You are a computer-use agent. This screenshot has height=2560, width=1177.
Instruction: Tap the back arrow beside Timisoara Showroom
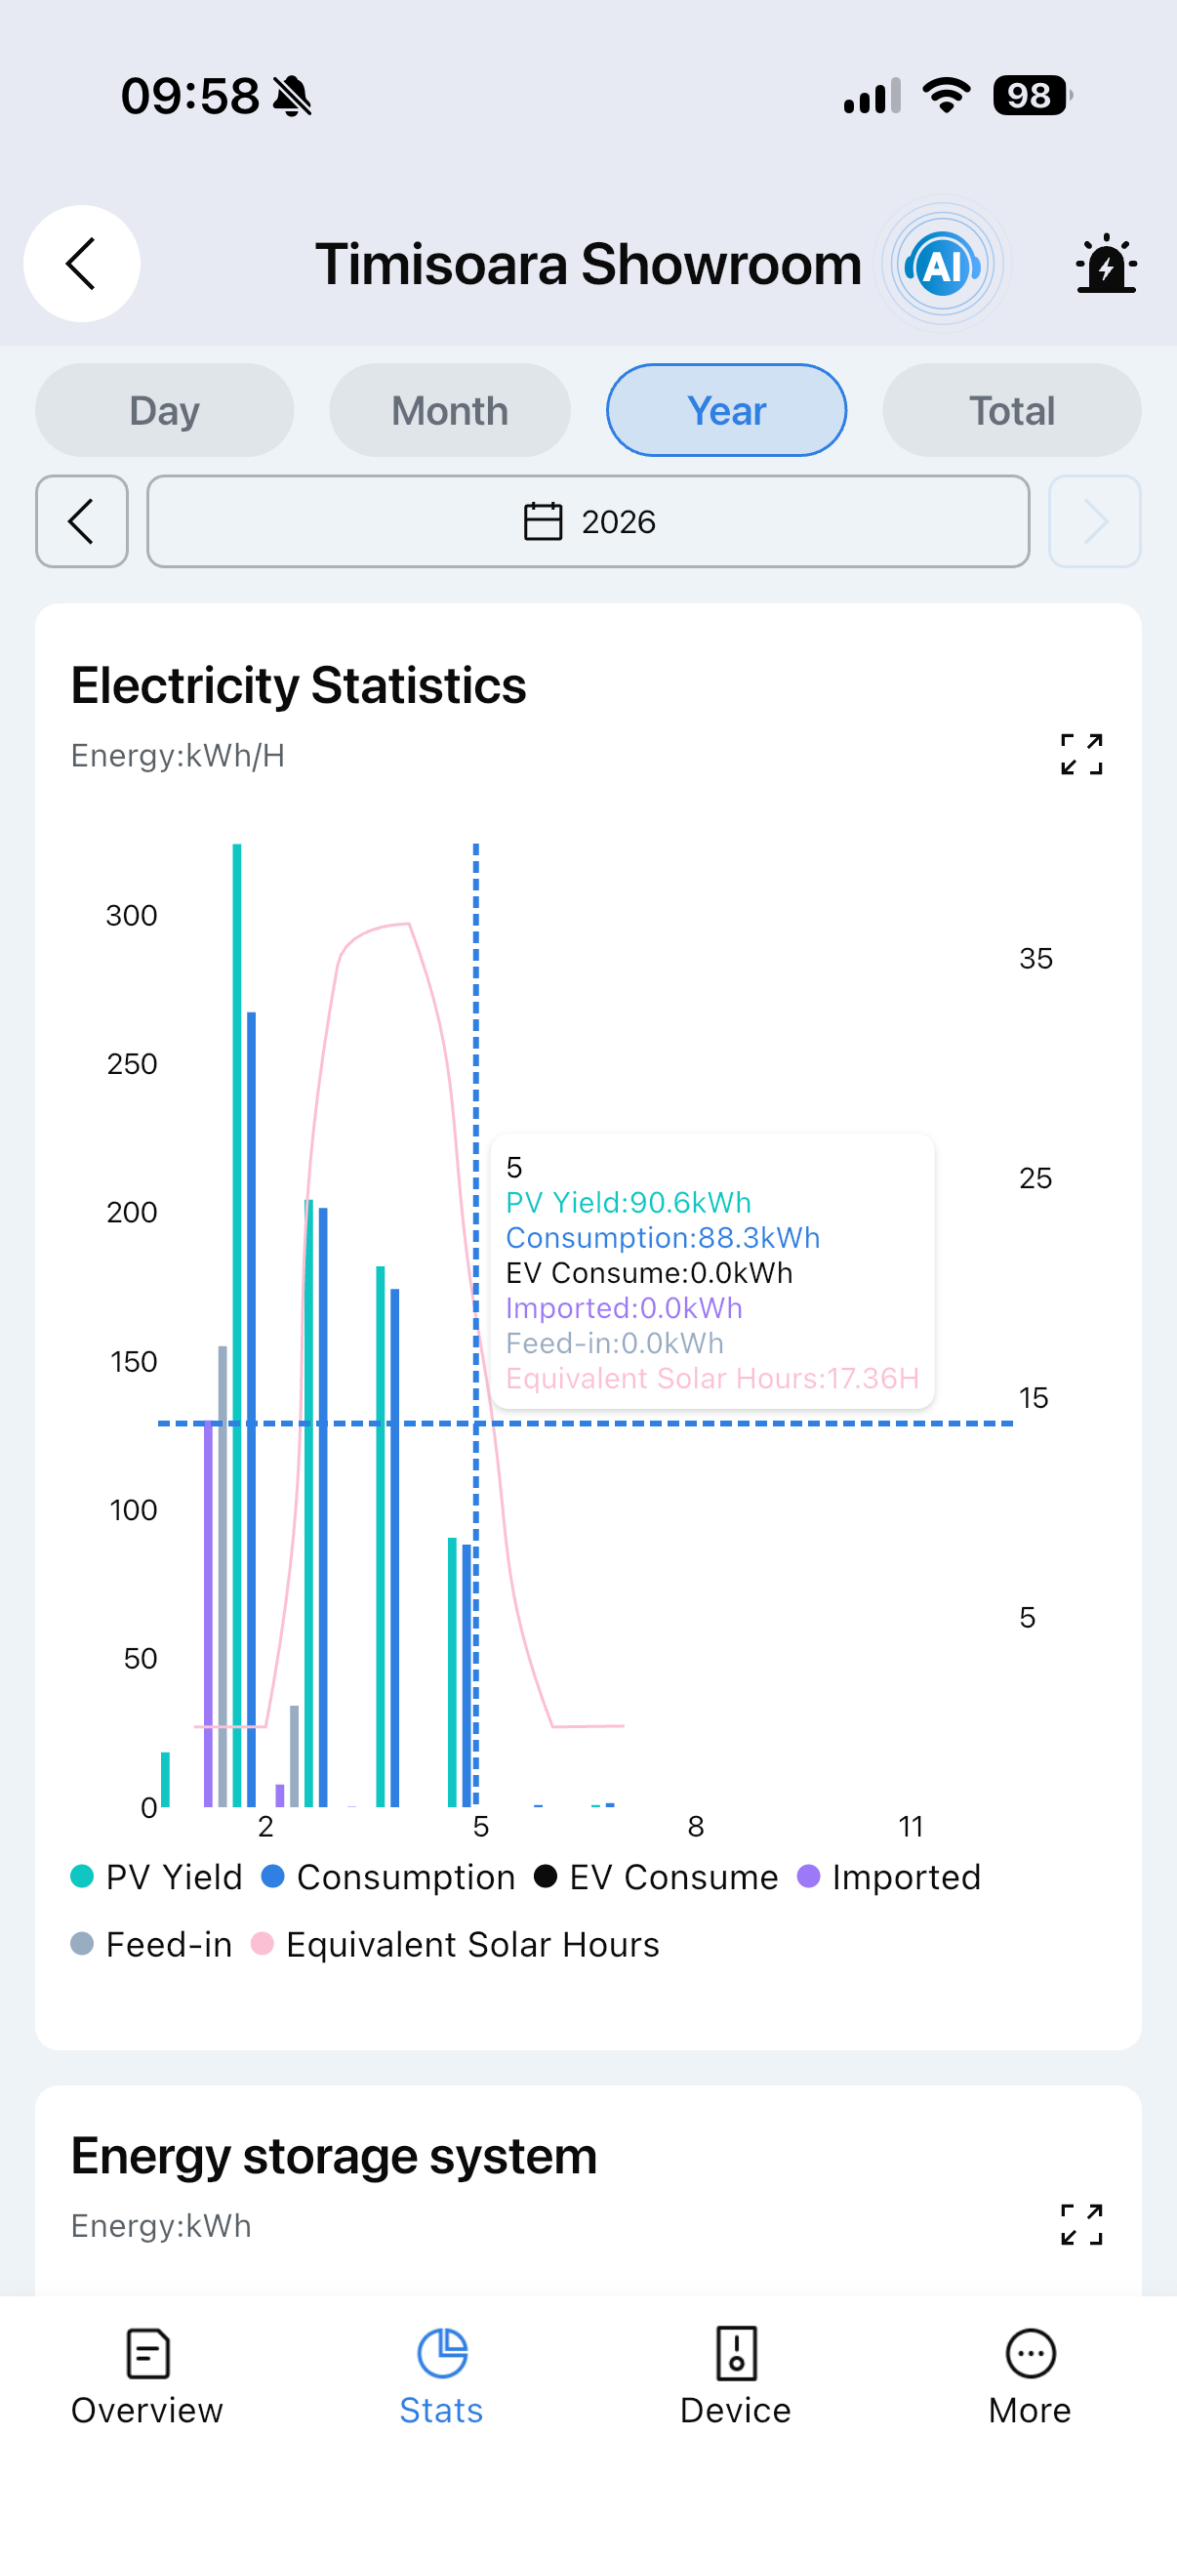pos(81,264)
